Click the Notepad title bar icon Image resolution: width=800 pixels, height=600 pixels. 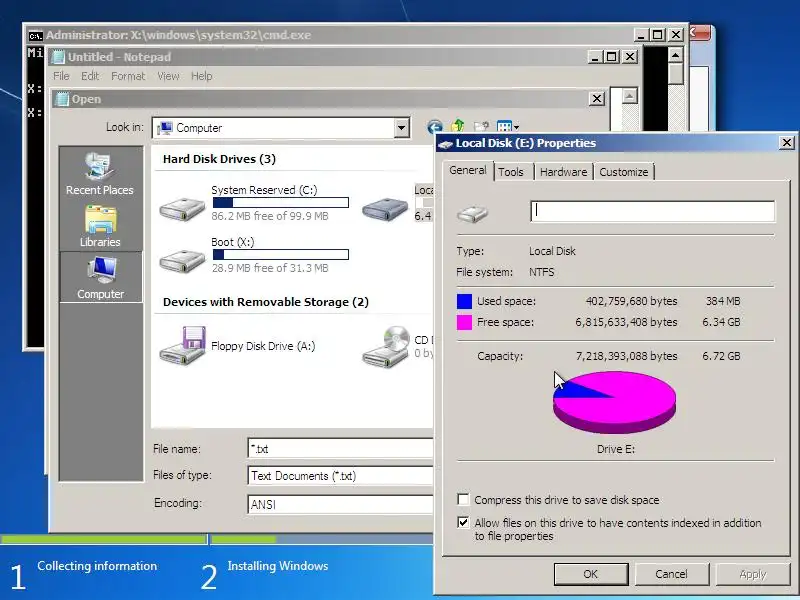tap(59, 57)
